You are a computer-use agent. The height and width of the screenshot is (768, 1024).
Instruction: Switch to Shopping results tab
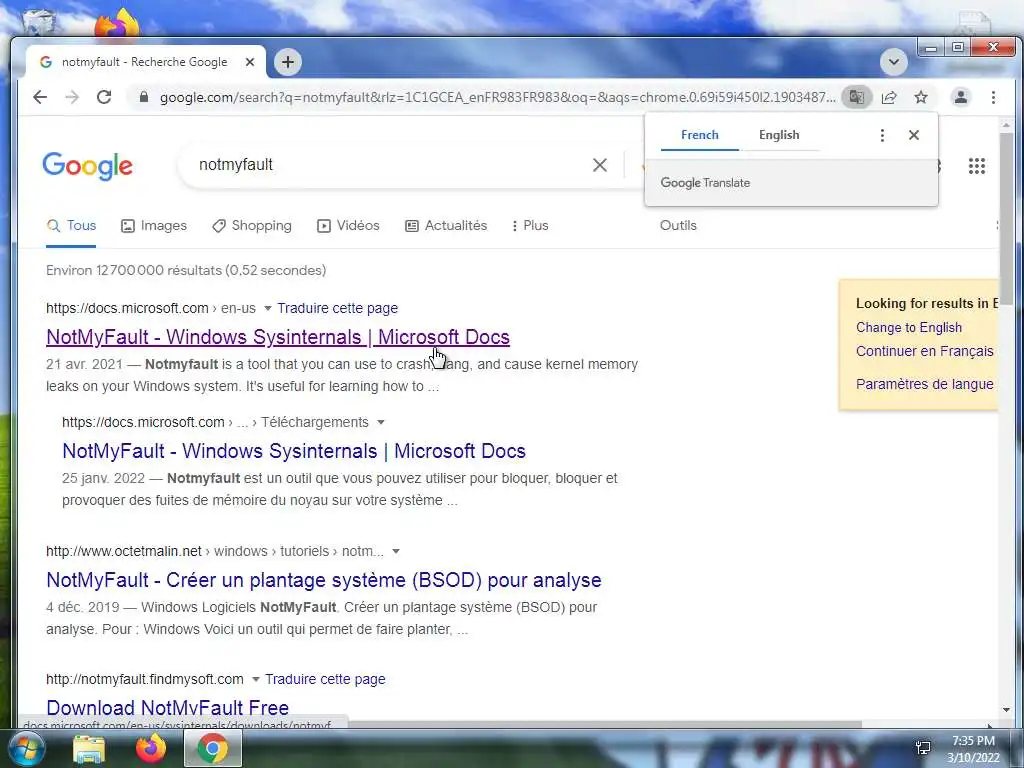pos(252,226)
